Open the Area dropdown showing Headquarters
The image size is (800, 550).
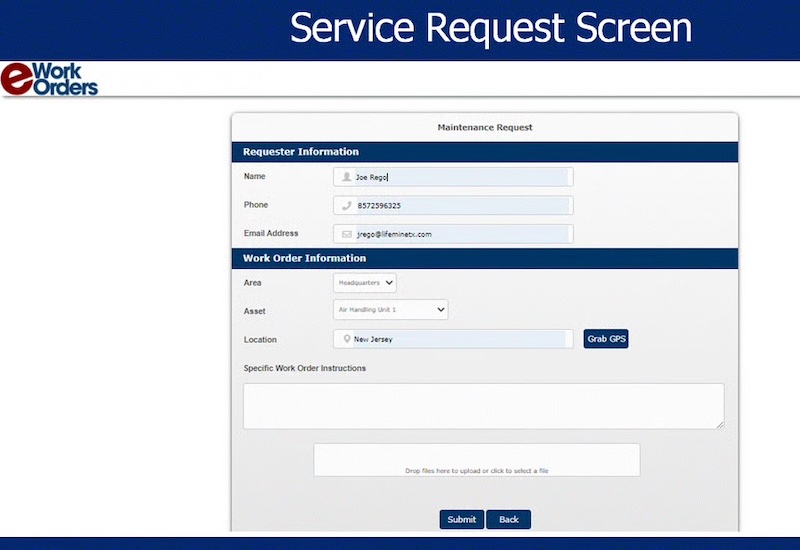pos(365,283)
